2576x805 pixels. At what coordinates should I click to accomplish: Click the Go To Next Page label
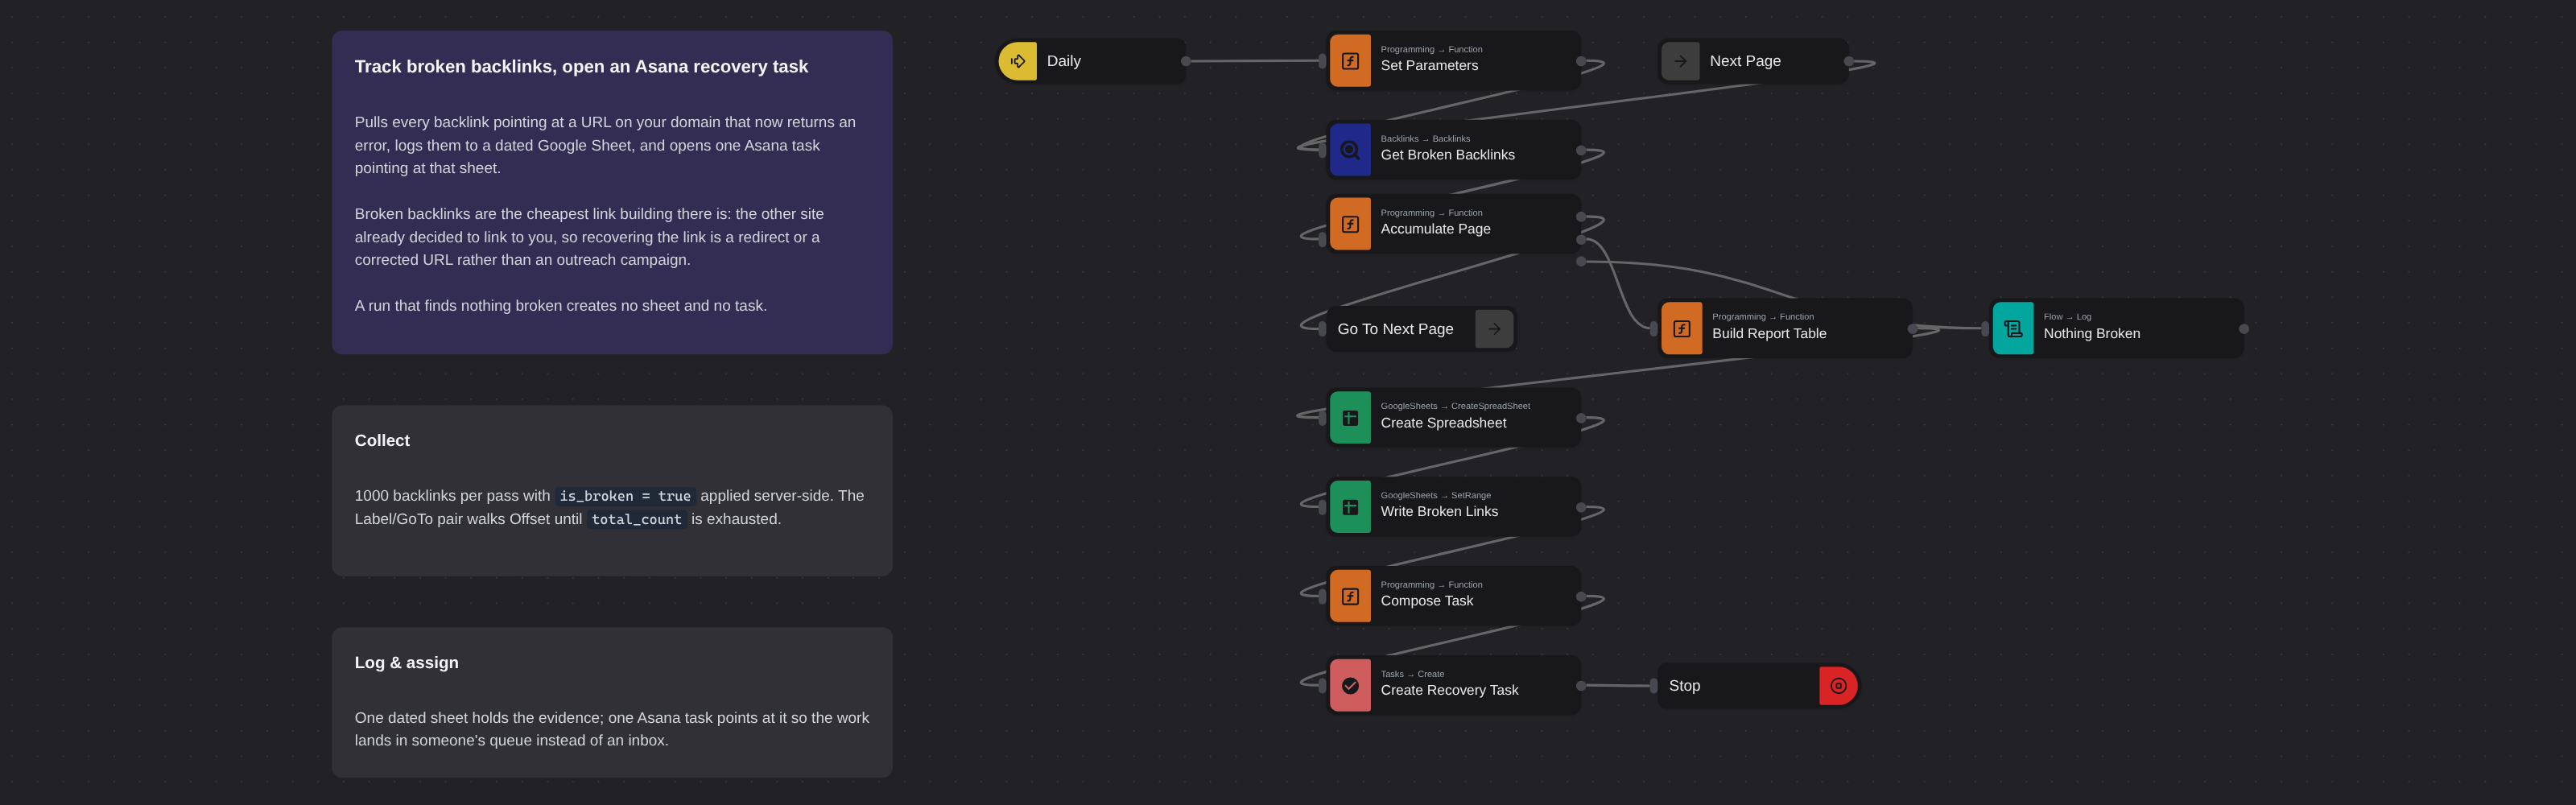[1395, 329]
